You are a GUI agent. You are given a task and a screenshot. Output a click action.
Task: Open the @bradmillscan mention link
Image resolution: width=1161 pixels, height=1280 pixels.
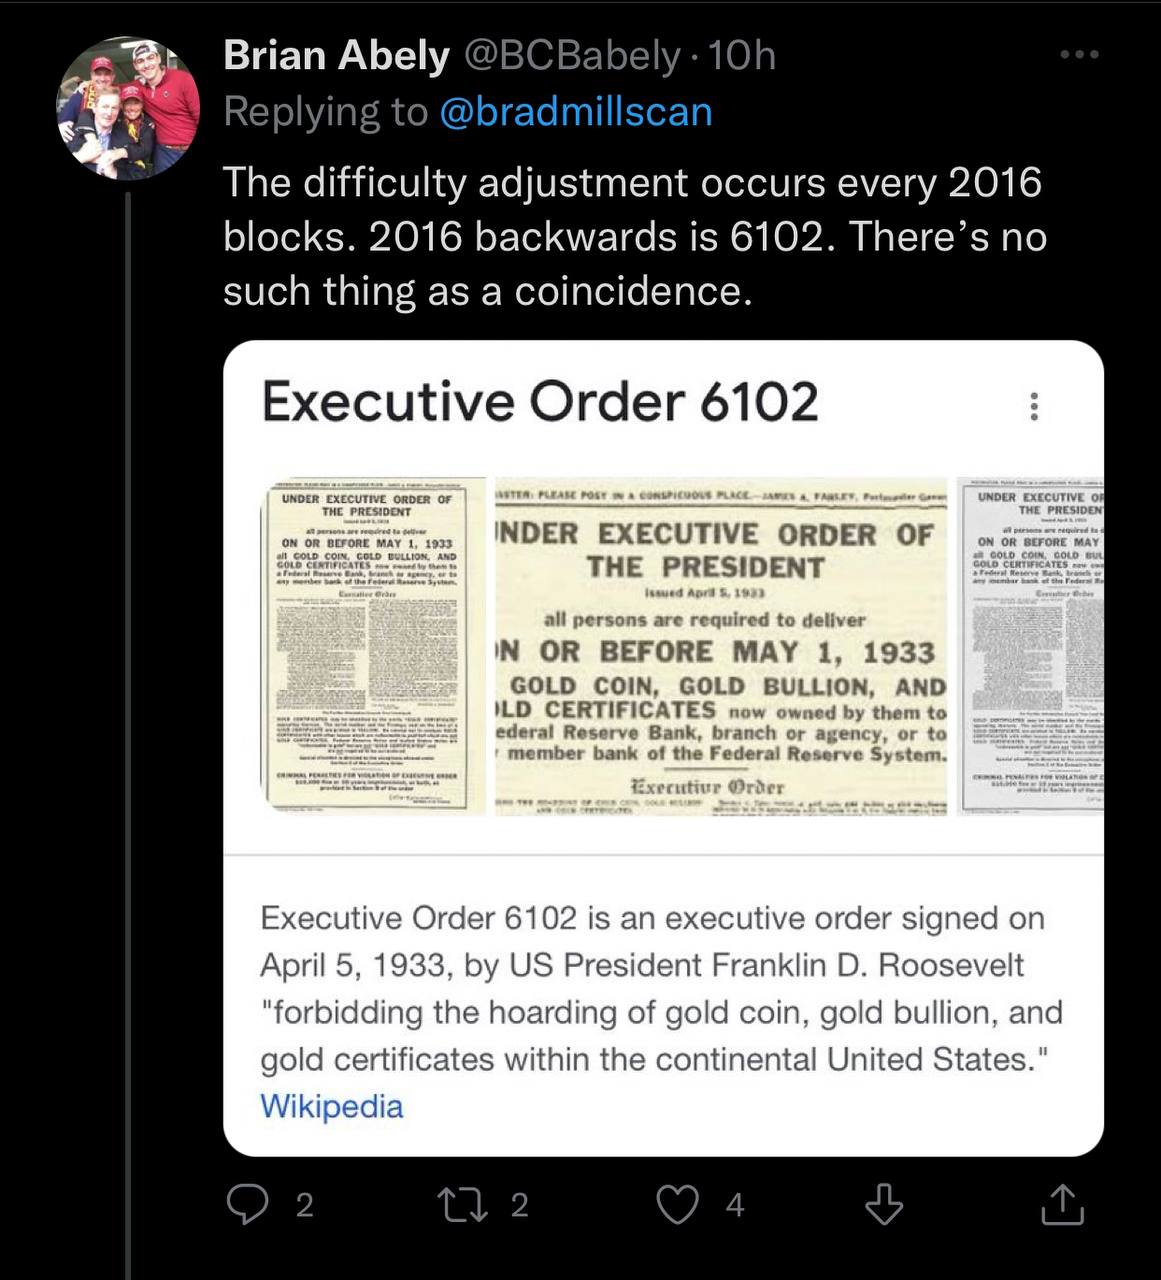[575, 112]
